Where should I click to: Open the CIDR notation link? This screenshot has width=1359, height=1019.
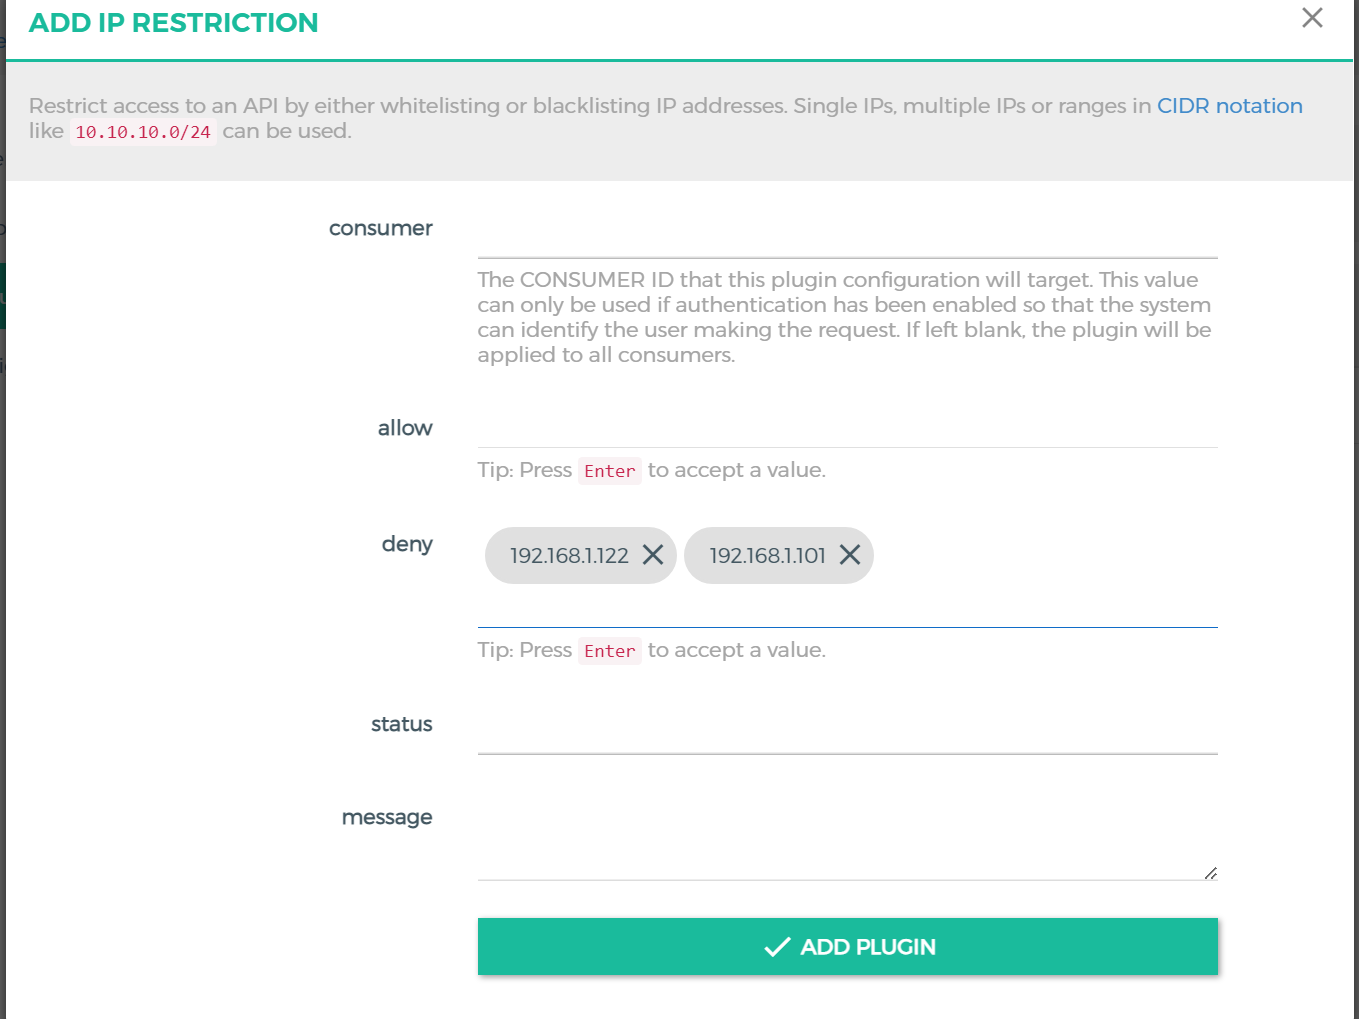pos(1229,106)
